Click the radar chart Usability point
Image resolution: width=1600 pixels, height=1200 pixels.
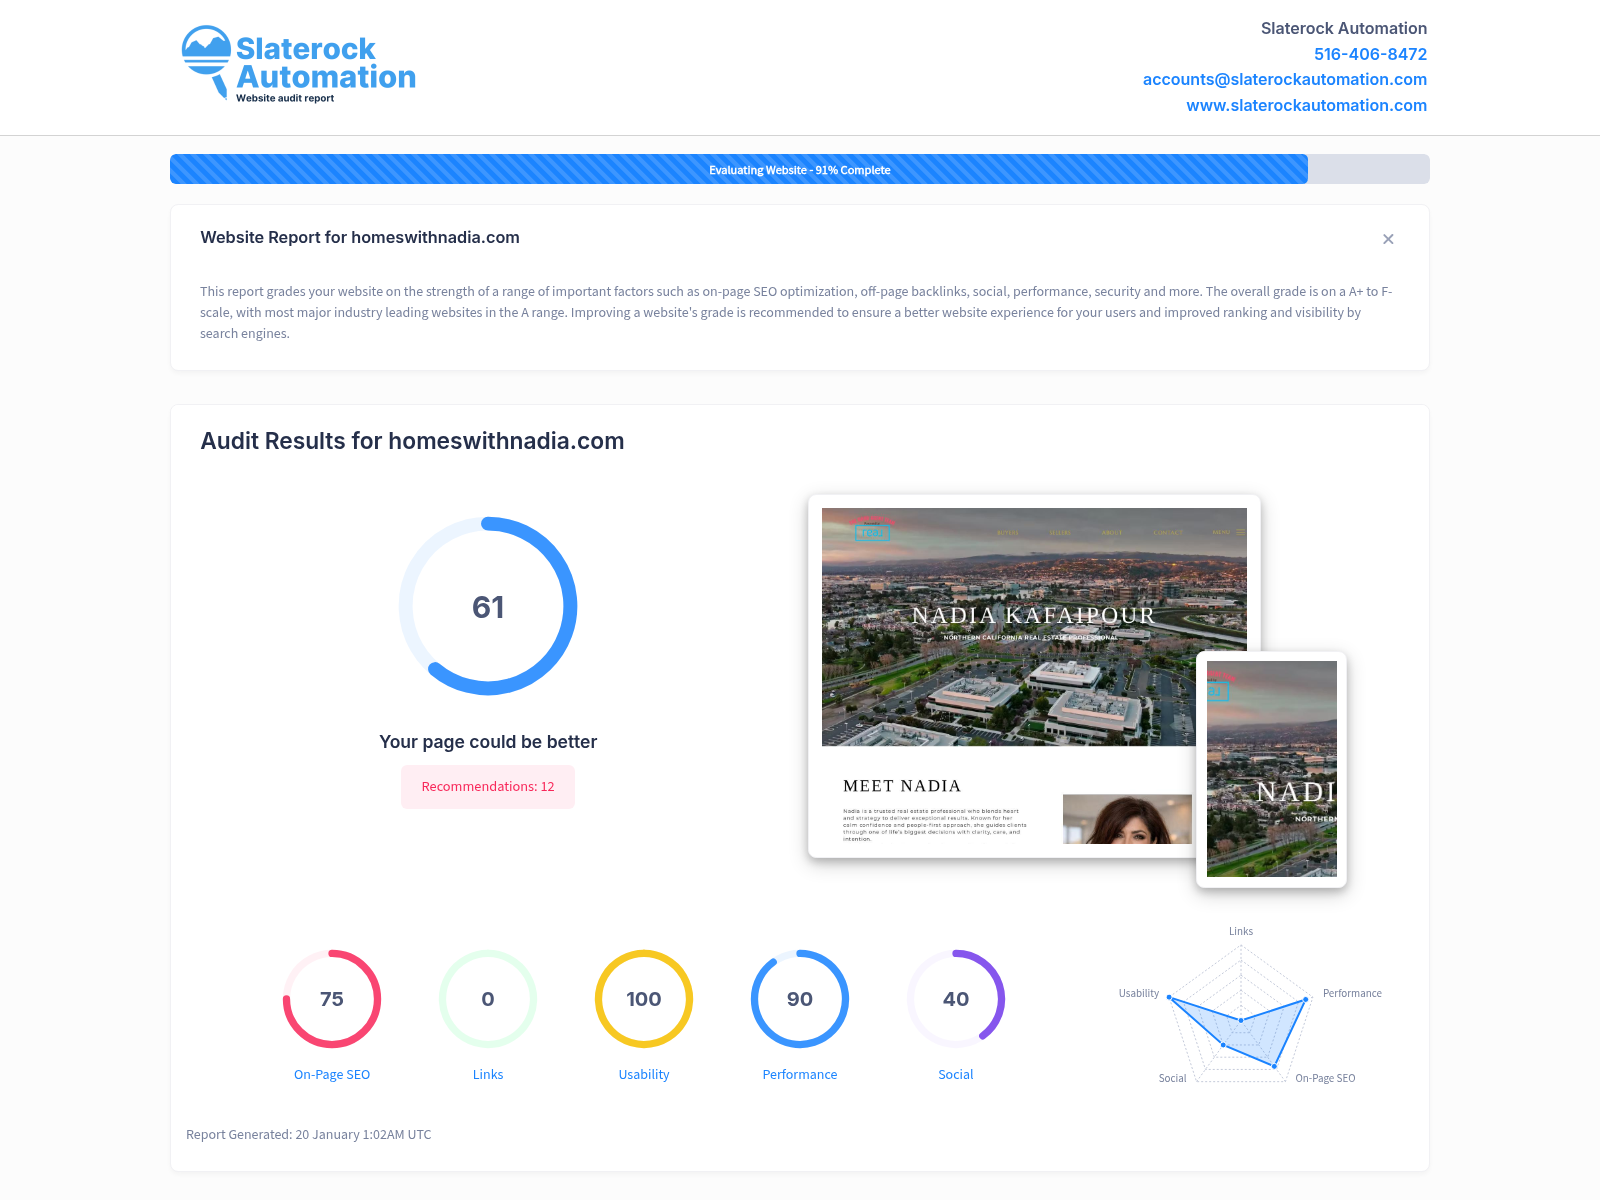point(1170,997)
